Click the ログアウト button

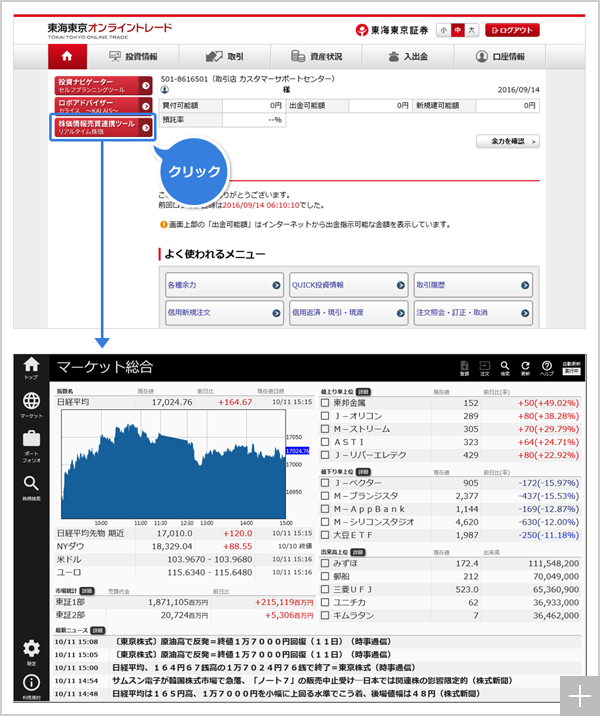(x=512, y=30)
